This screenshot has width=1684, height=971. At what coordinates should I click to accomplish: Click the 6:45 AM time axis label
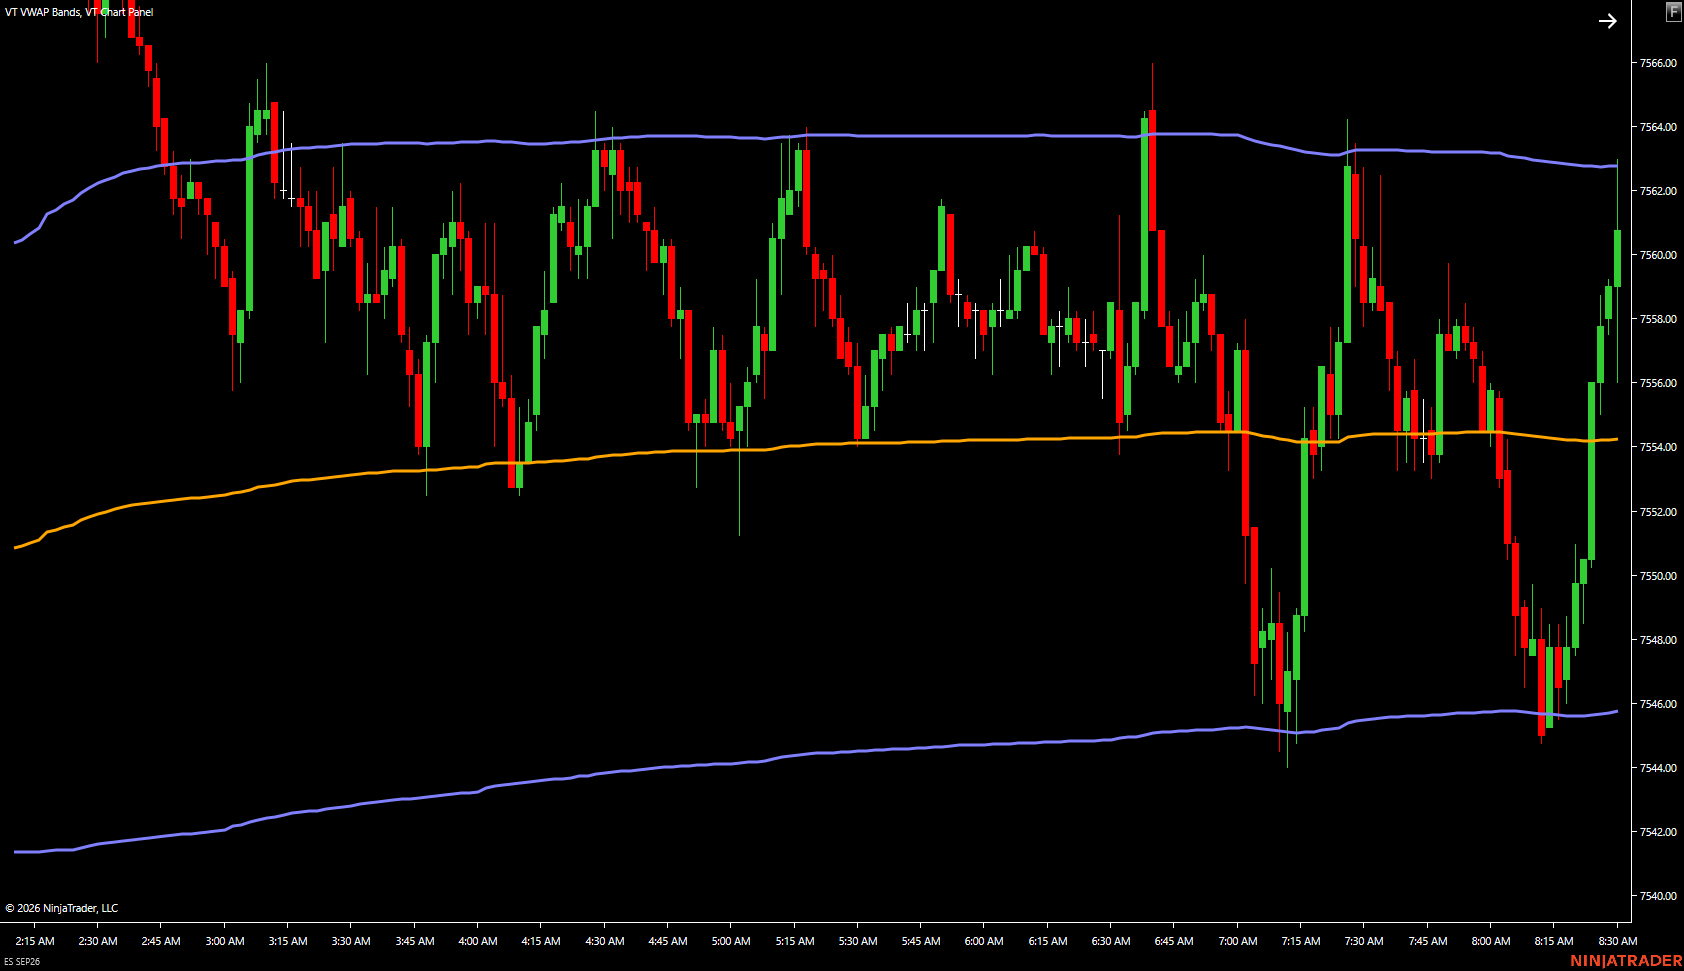[x=1174, y=941]
